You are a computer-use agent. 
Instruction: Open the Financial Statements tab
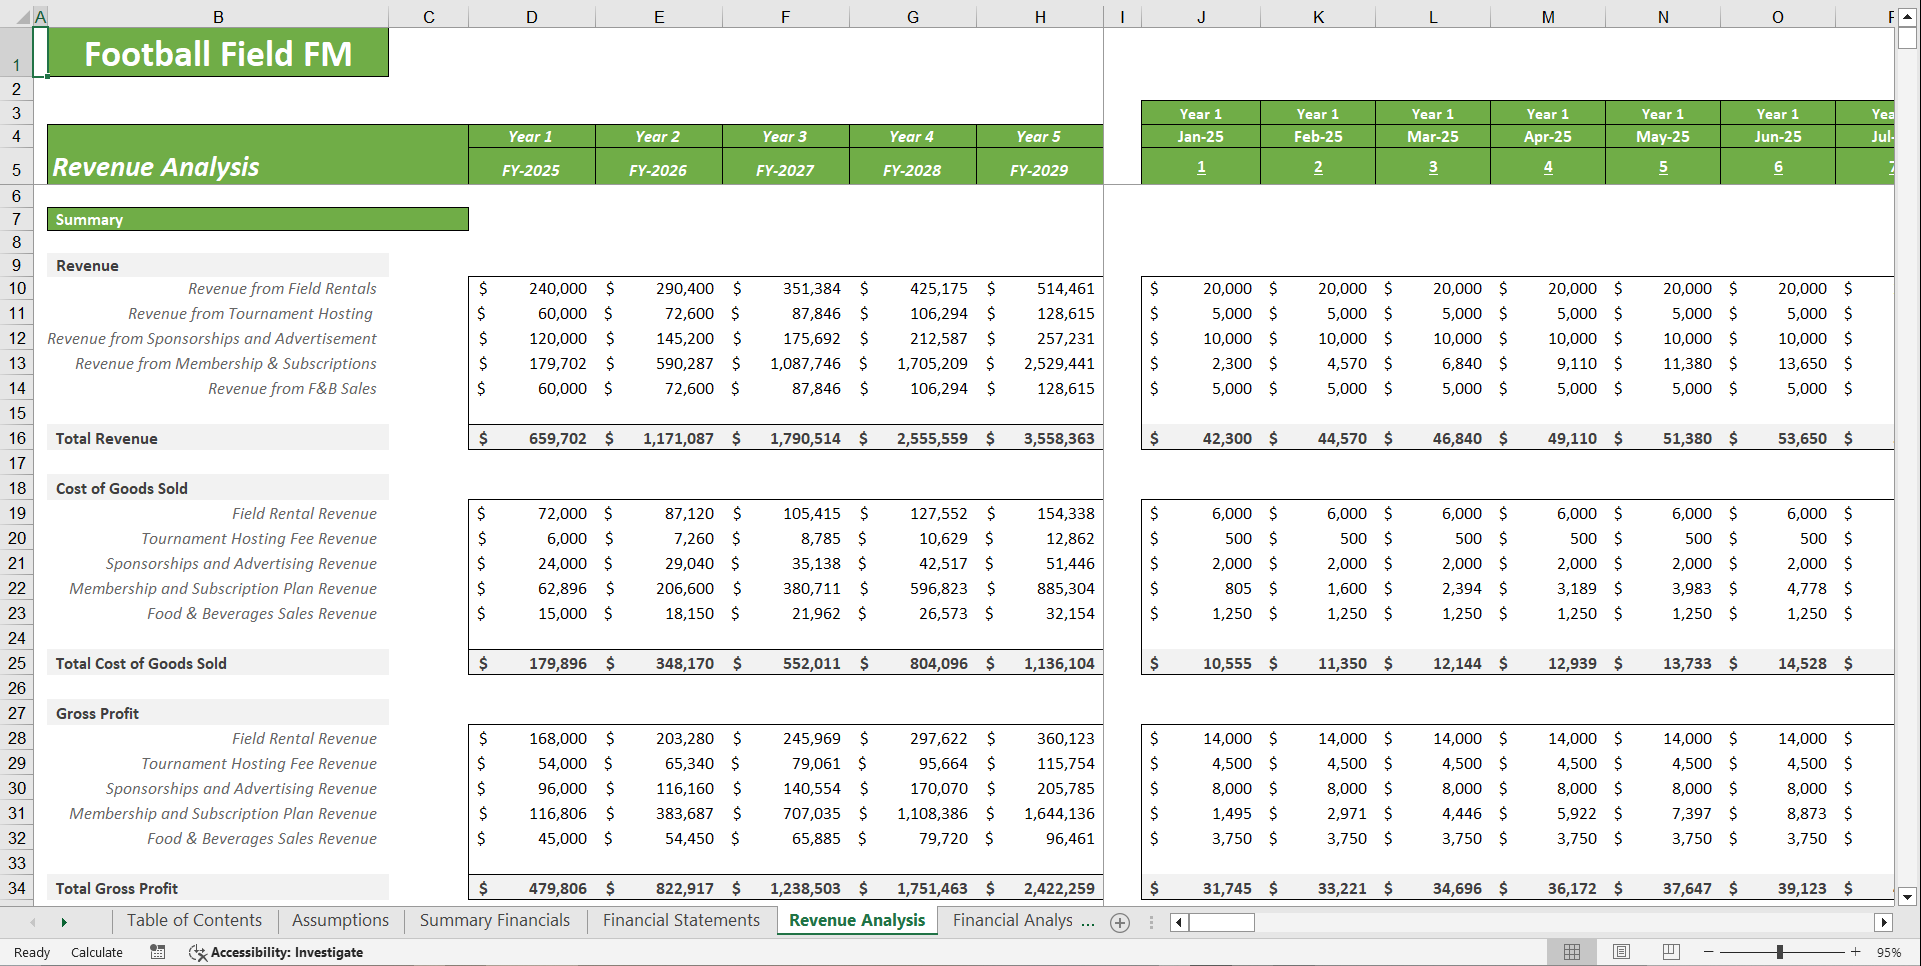681,920
